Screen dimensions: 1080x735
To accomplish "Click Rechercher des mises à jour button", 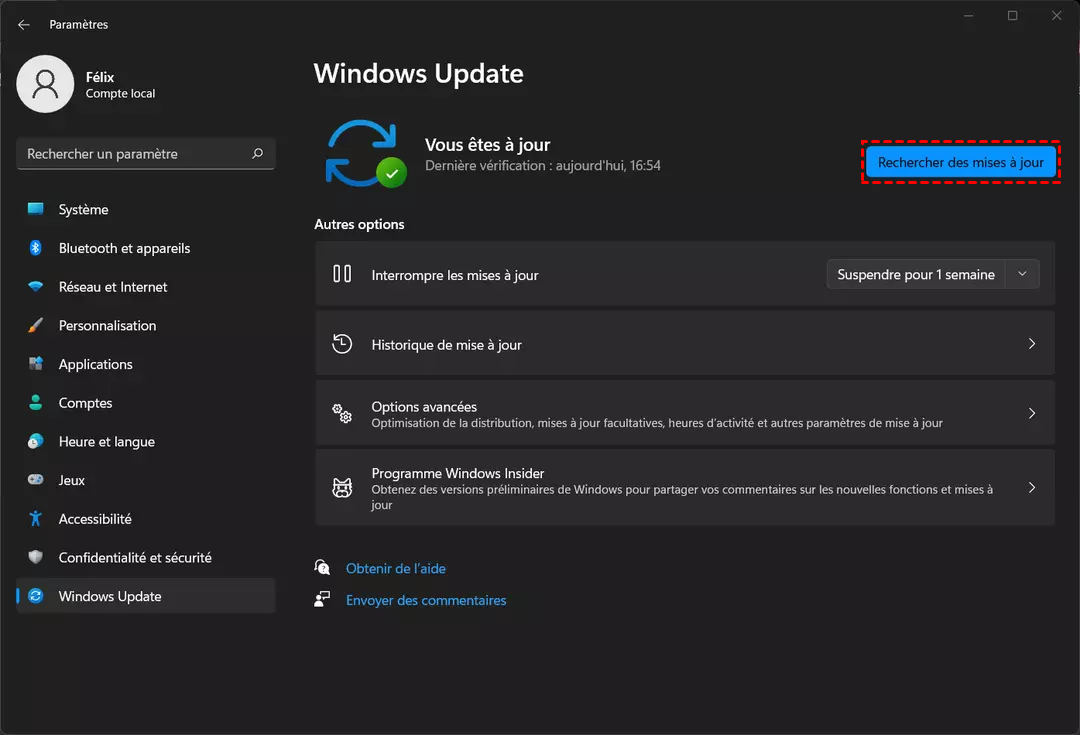I will pyautogui.click(x=960, y=163).
